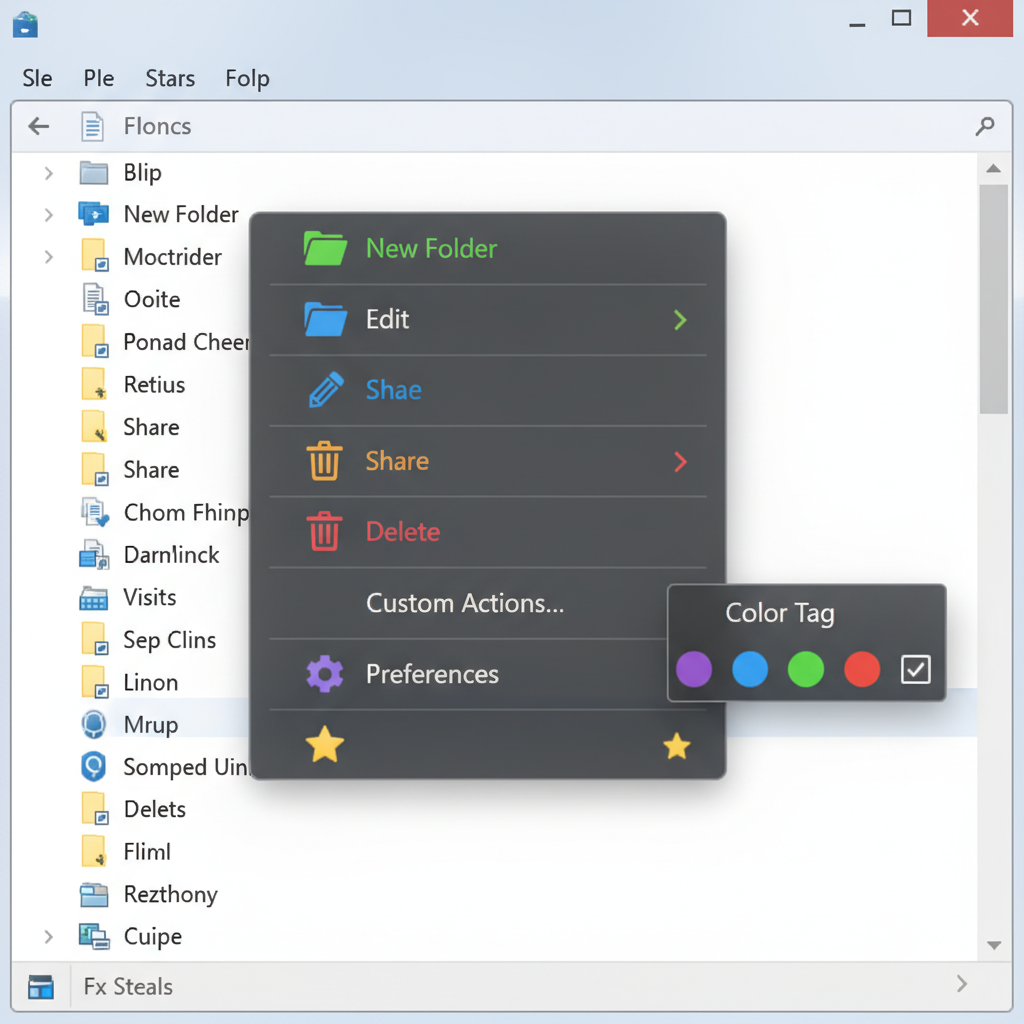Image resolution: width=1024 pixels, height=1024 pixels.
Task: Click the purple Preferences gear icon
Action: (324, 674)
